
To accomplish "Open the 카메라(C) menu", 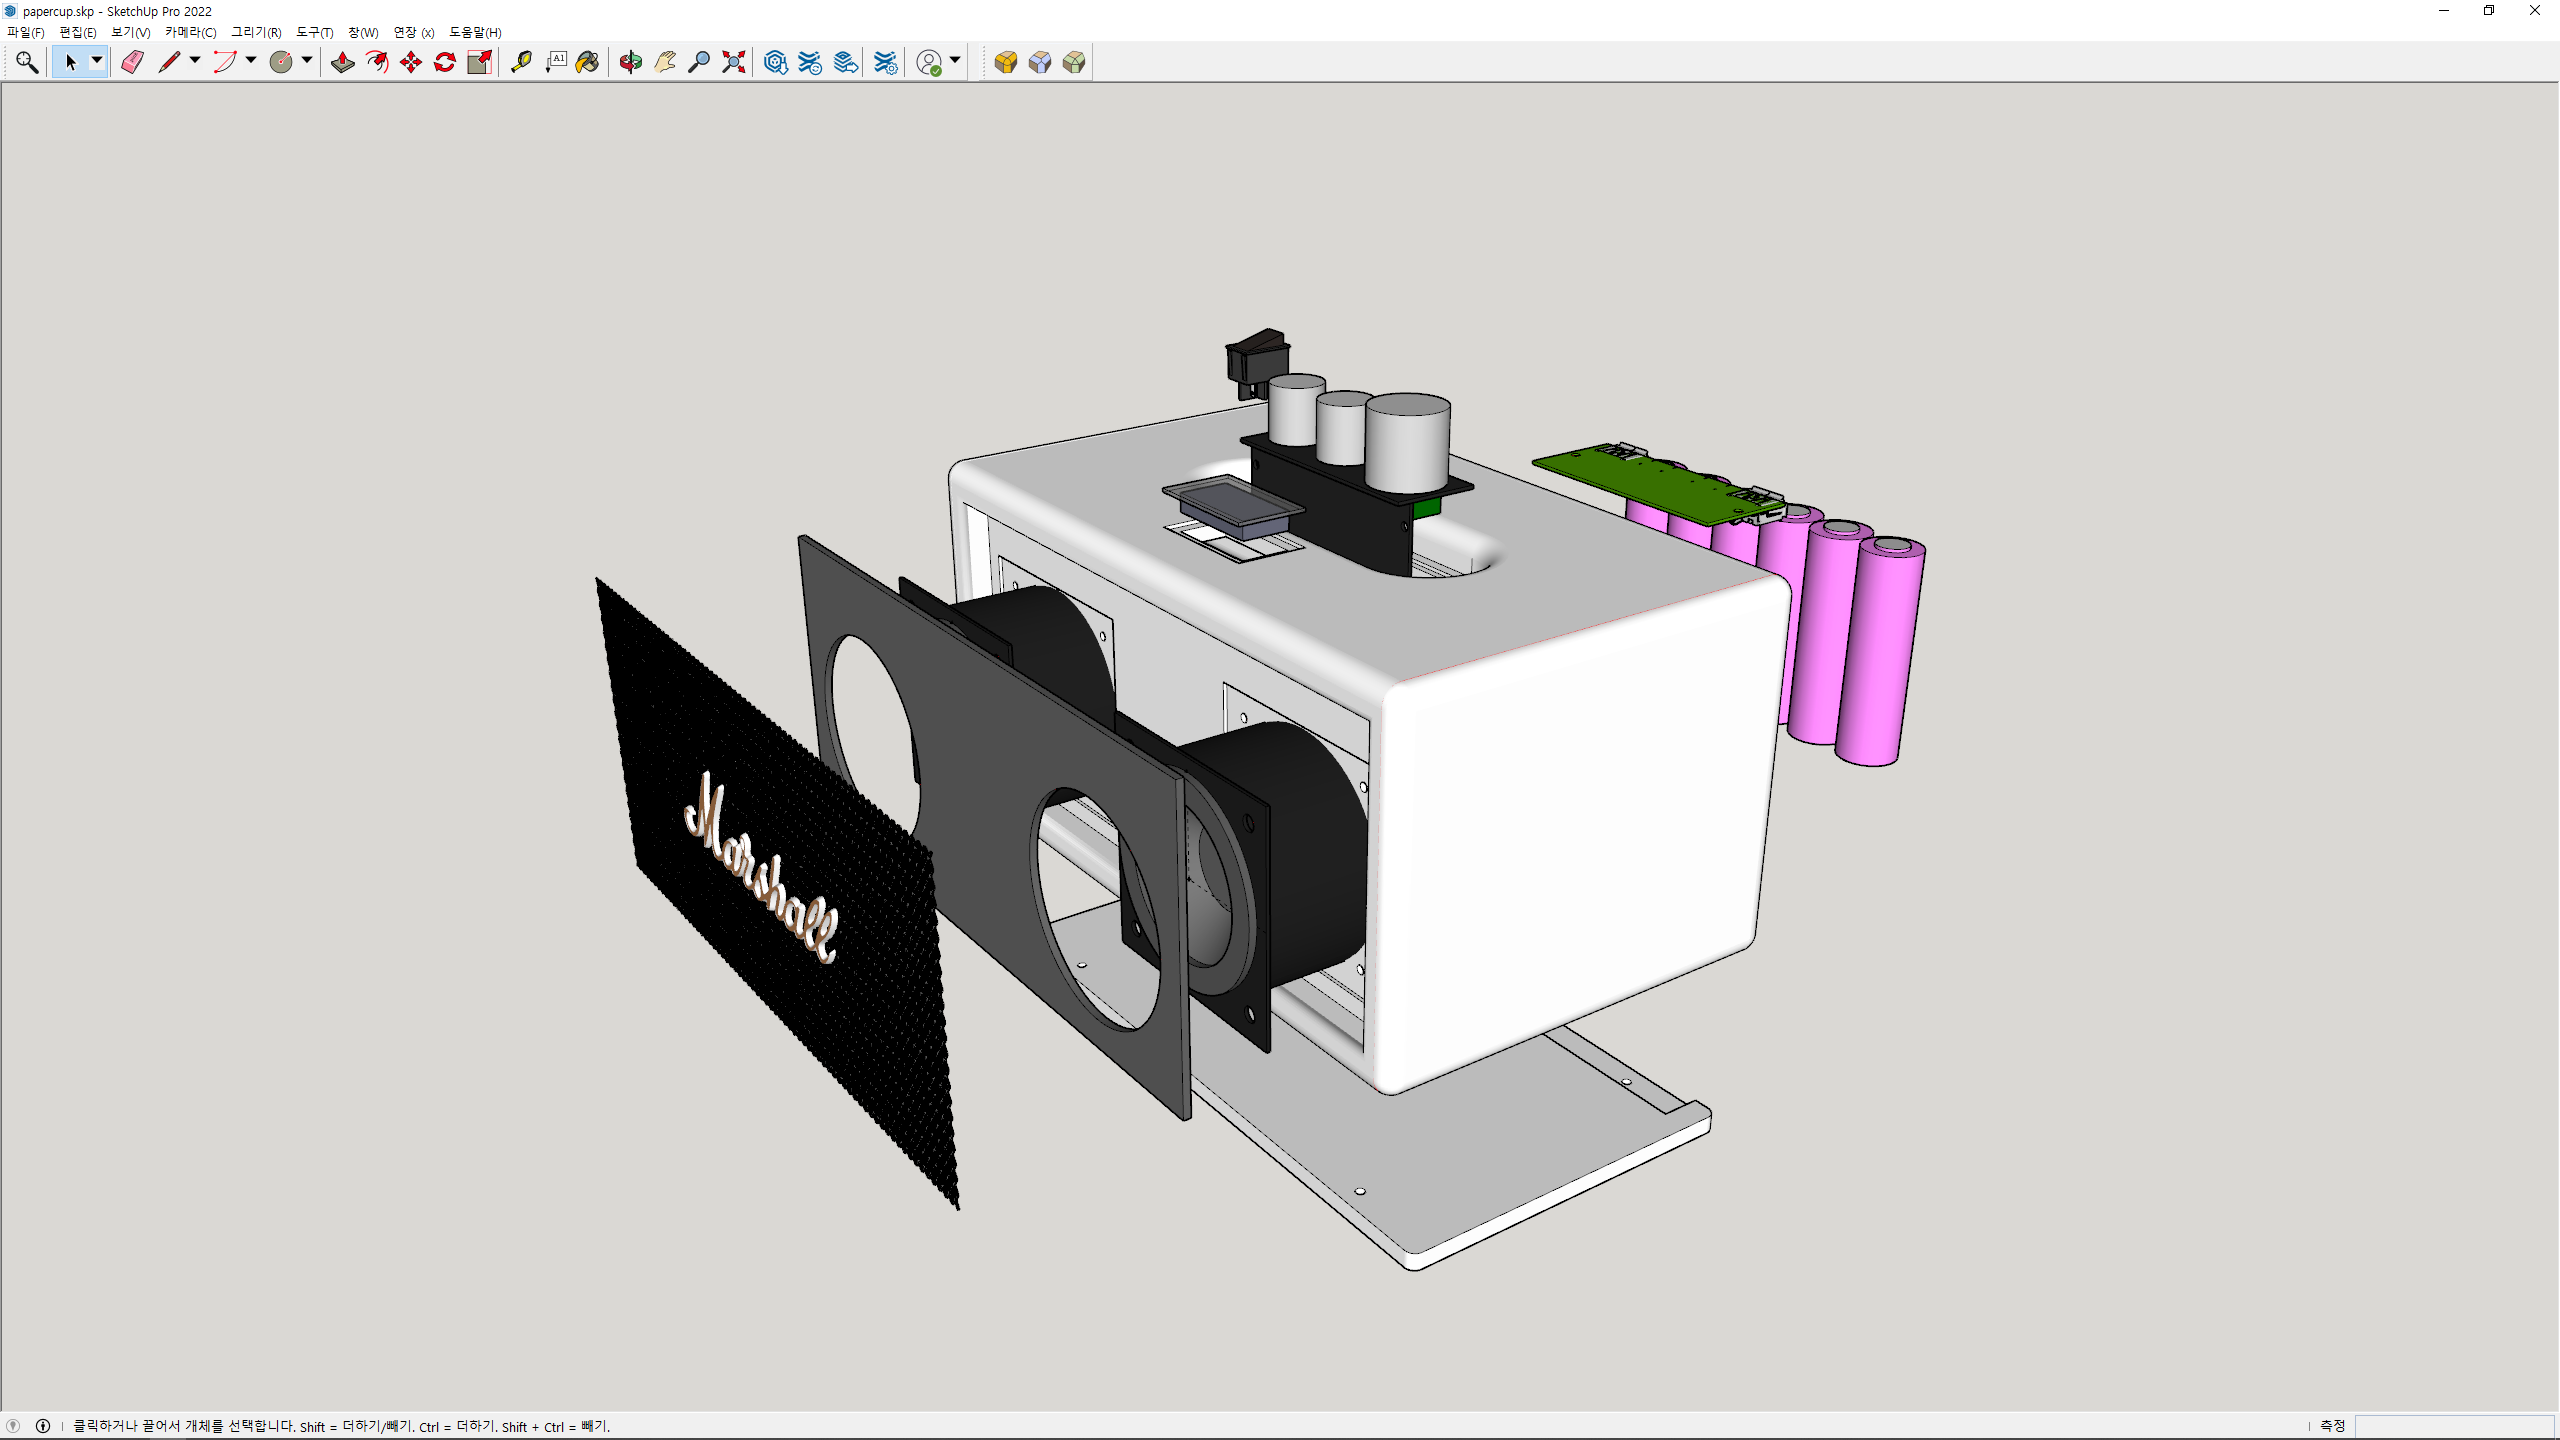I will pos(190,32).
